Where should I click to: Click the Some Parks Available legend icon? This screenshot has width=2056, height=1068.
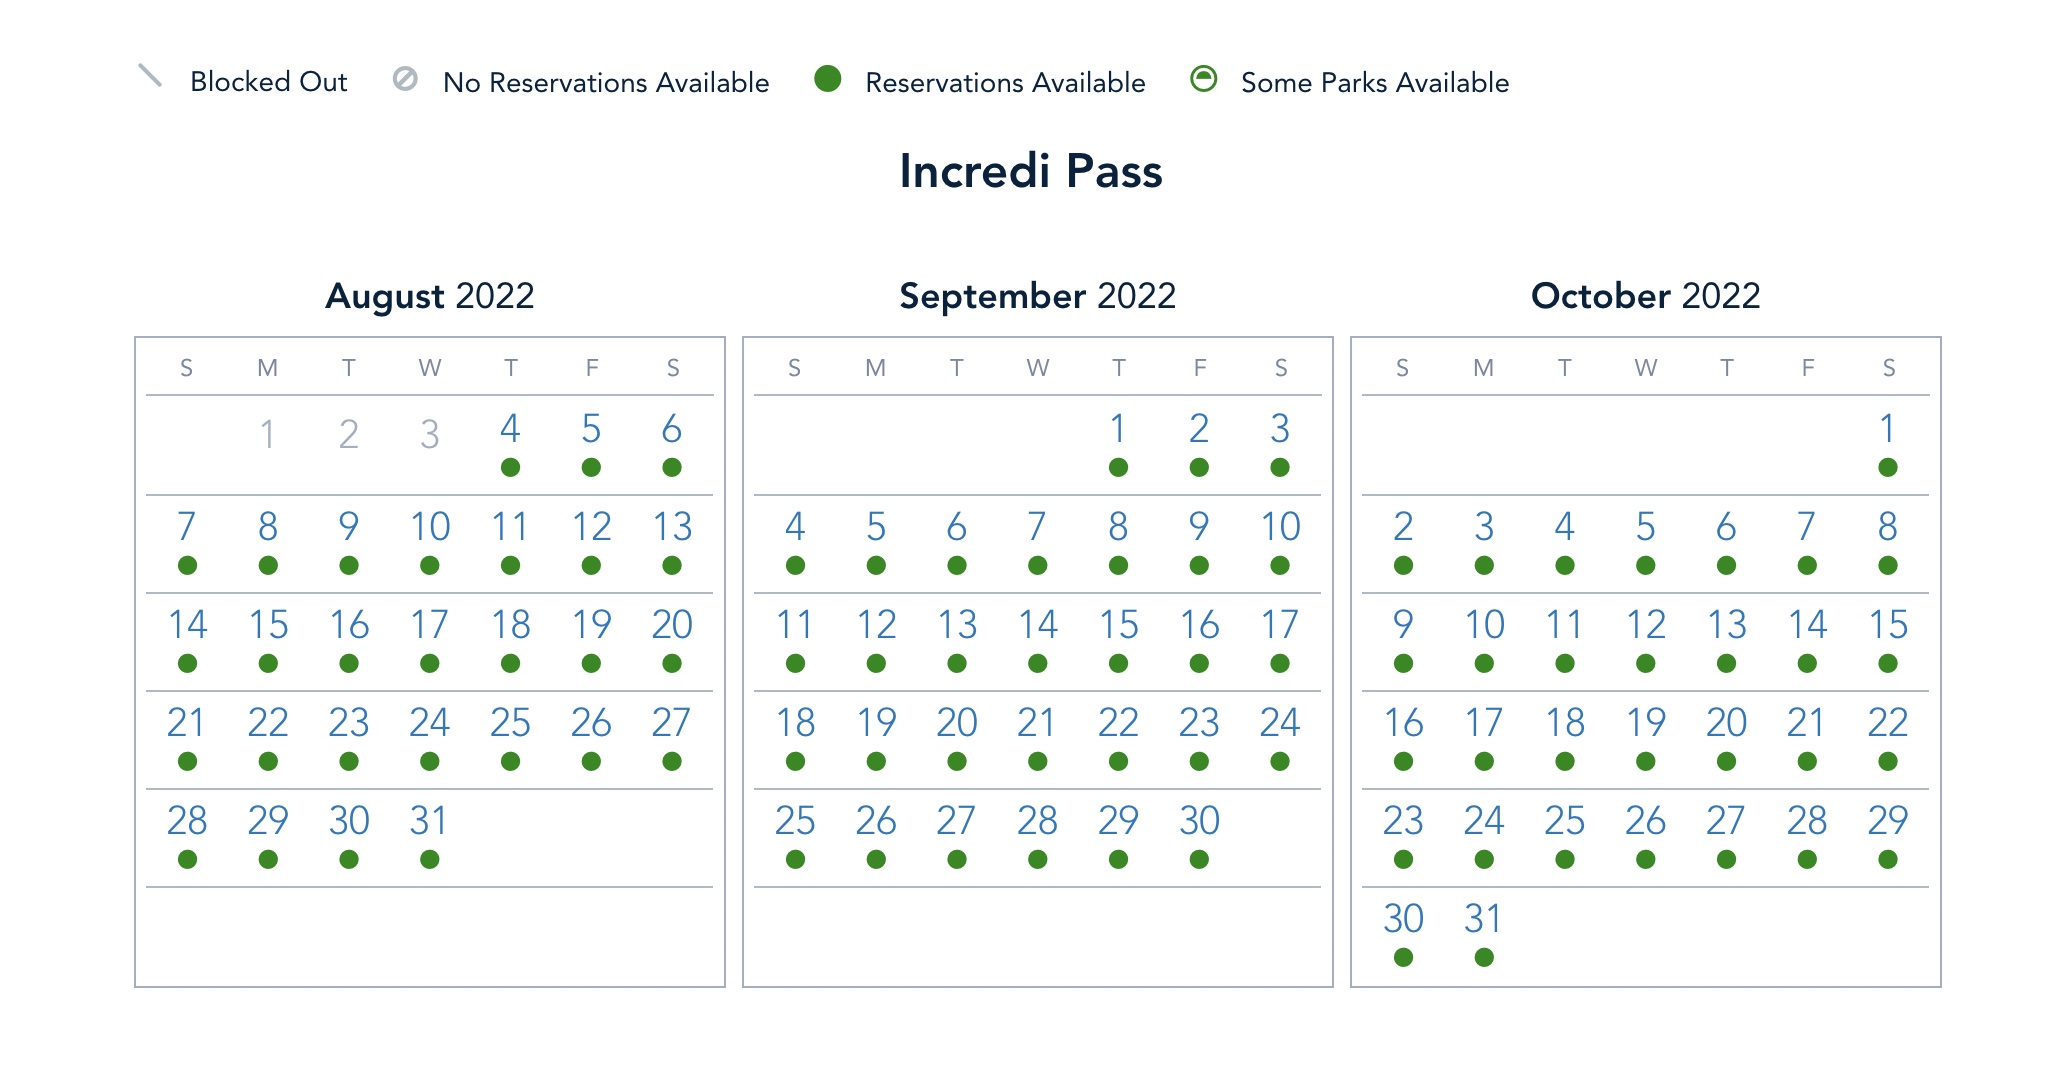coord(1204,79)
